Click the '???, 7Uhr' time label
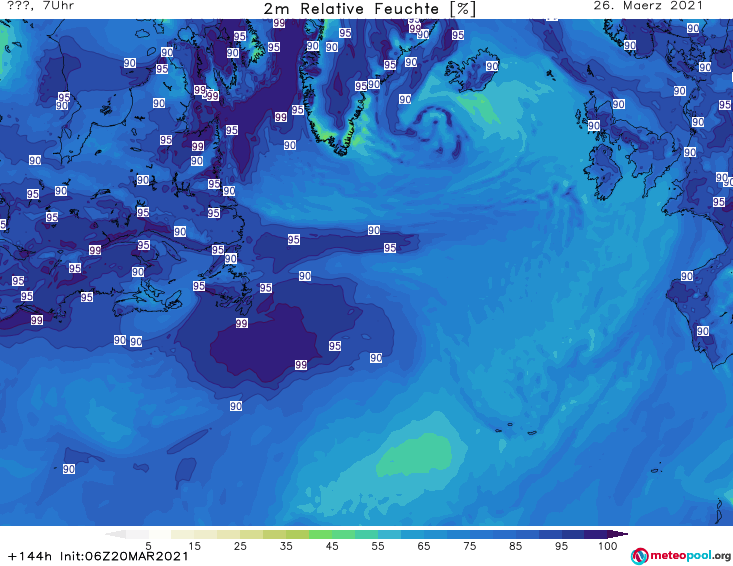Screen dimensions: 733x566 41,6
